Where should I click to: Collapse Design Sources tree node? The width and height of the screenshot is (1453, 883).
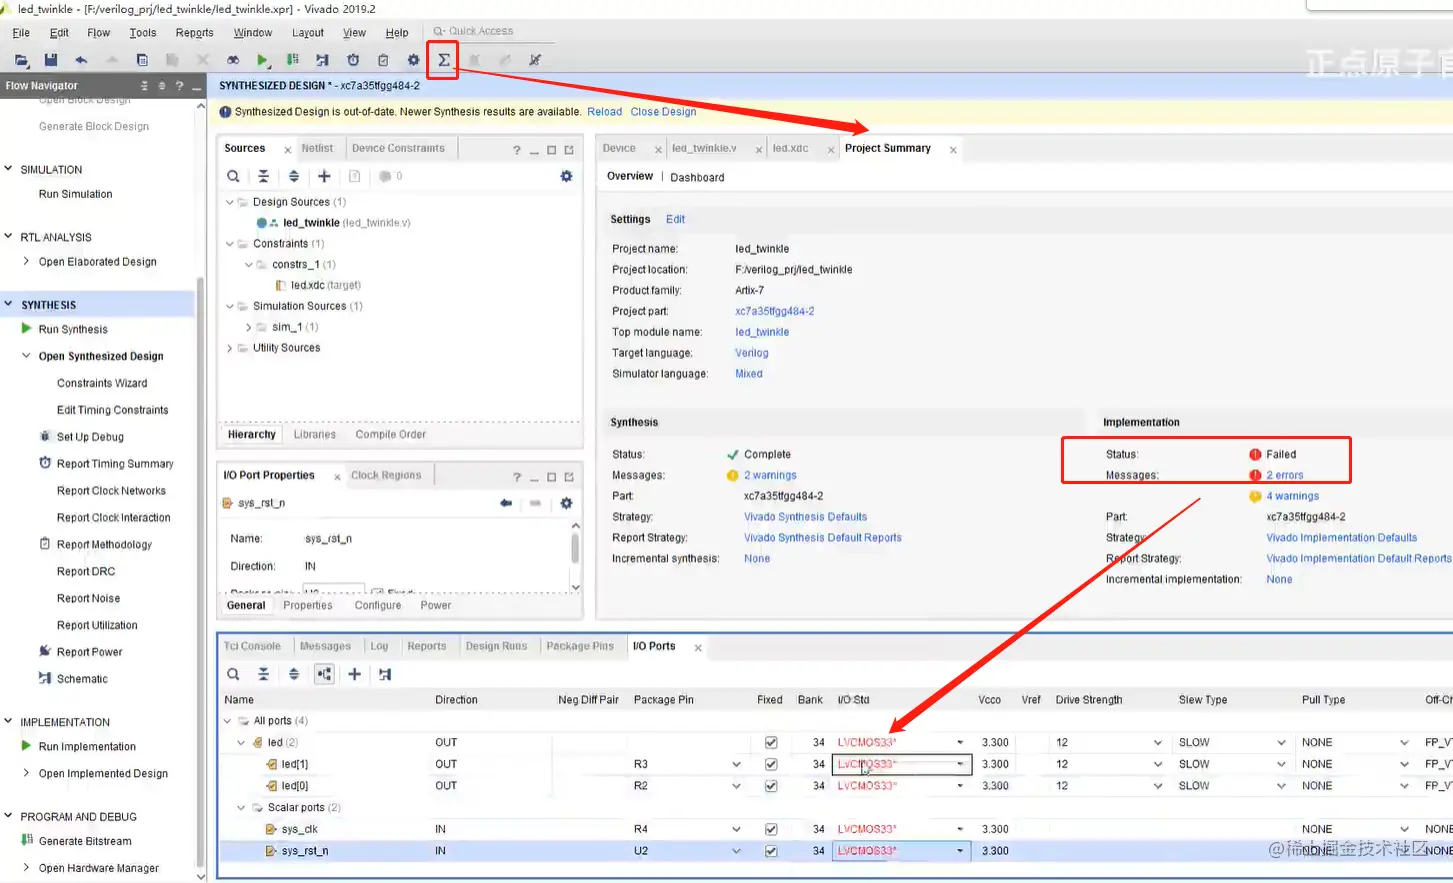(x=230, y=202)
